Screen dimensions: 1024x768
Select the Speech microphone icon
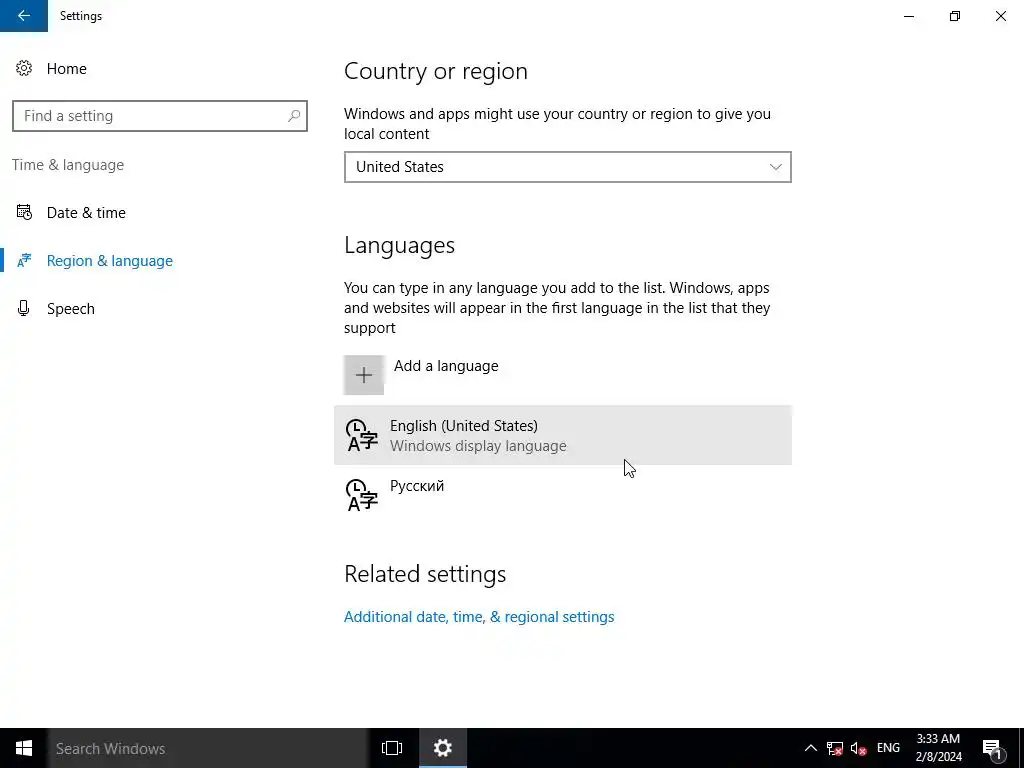click(x=24, y=308)
